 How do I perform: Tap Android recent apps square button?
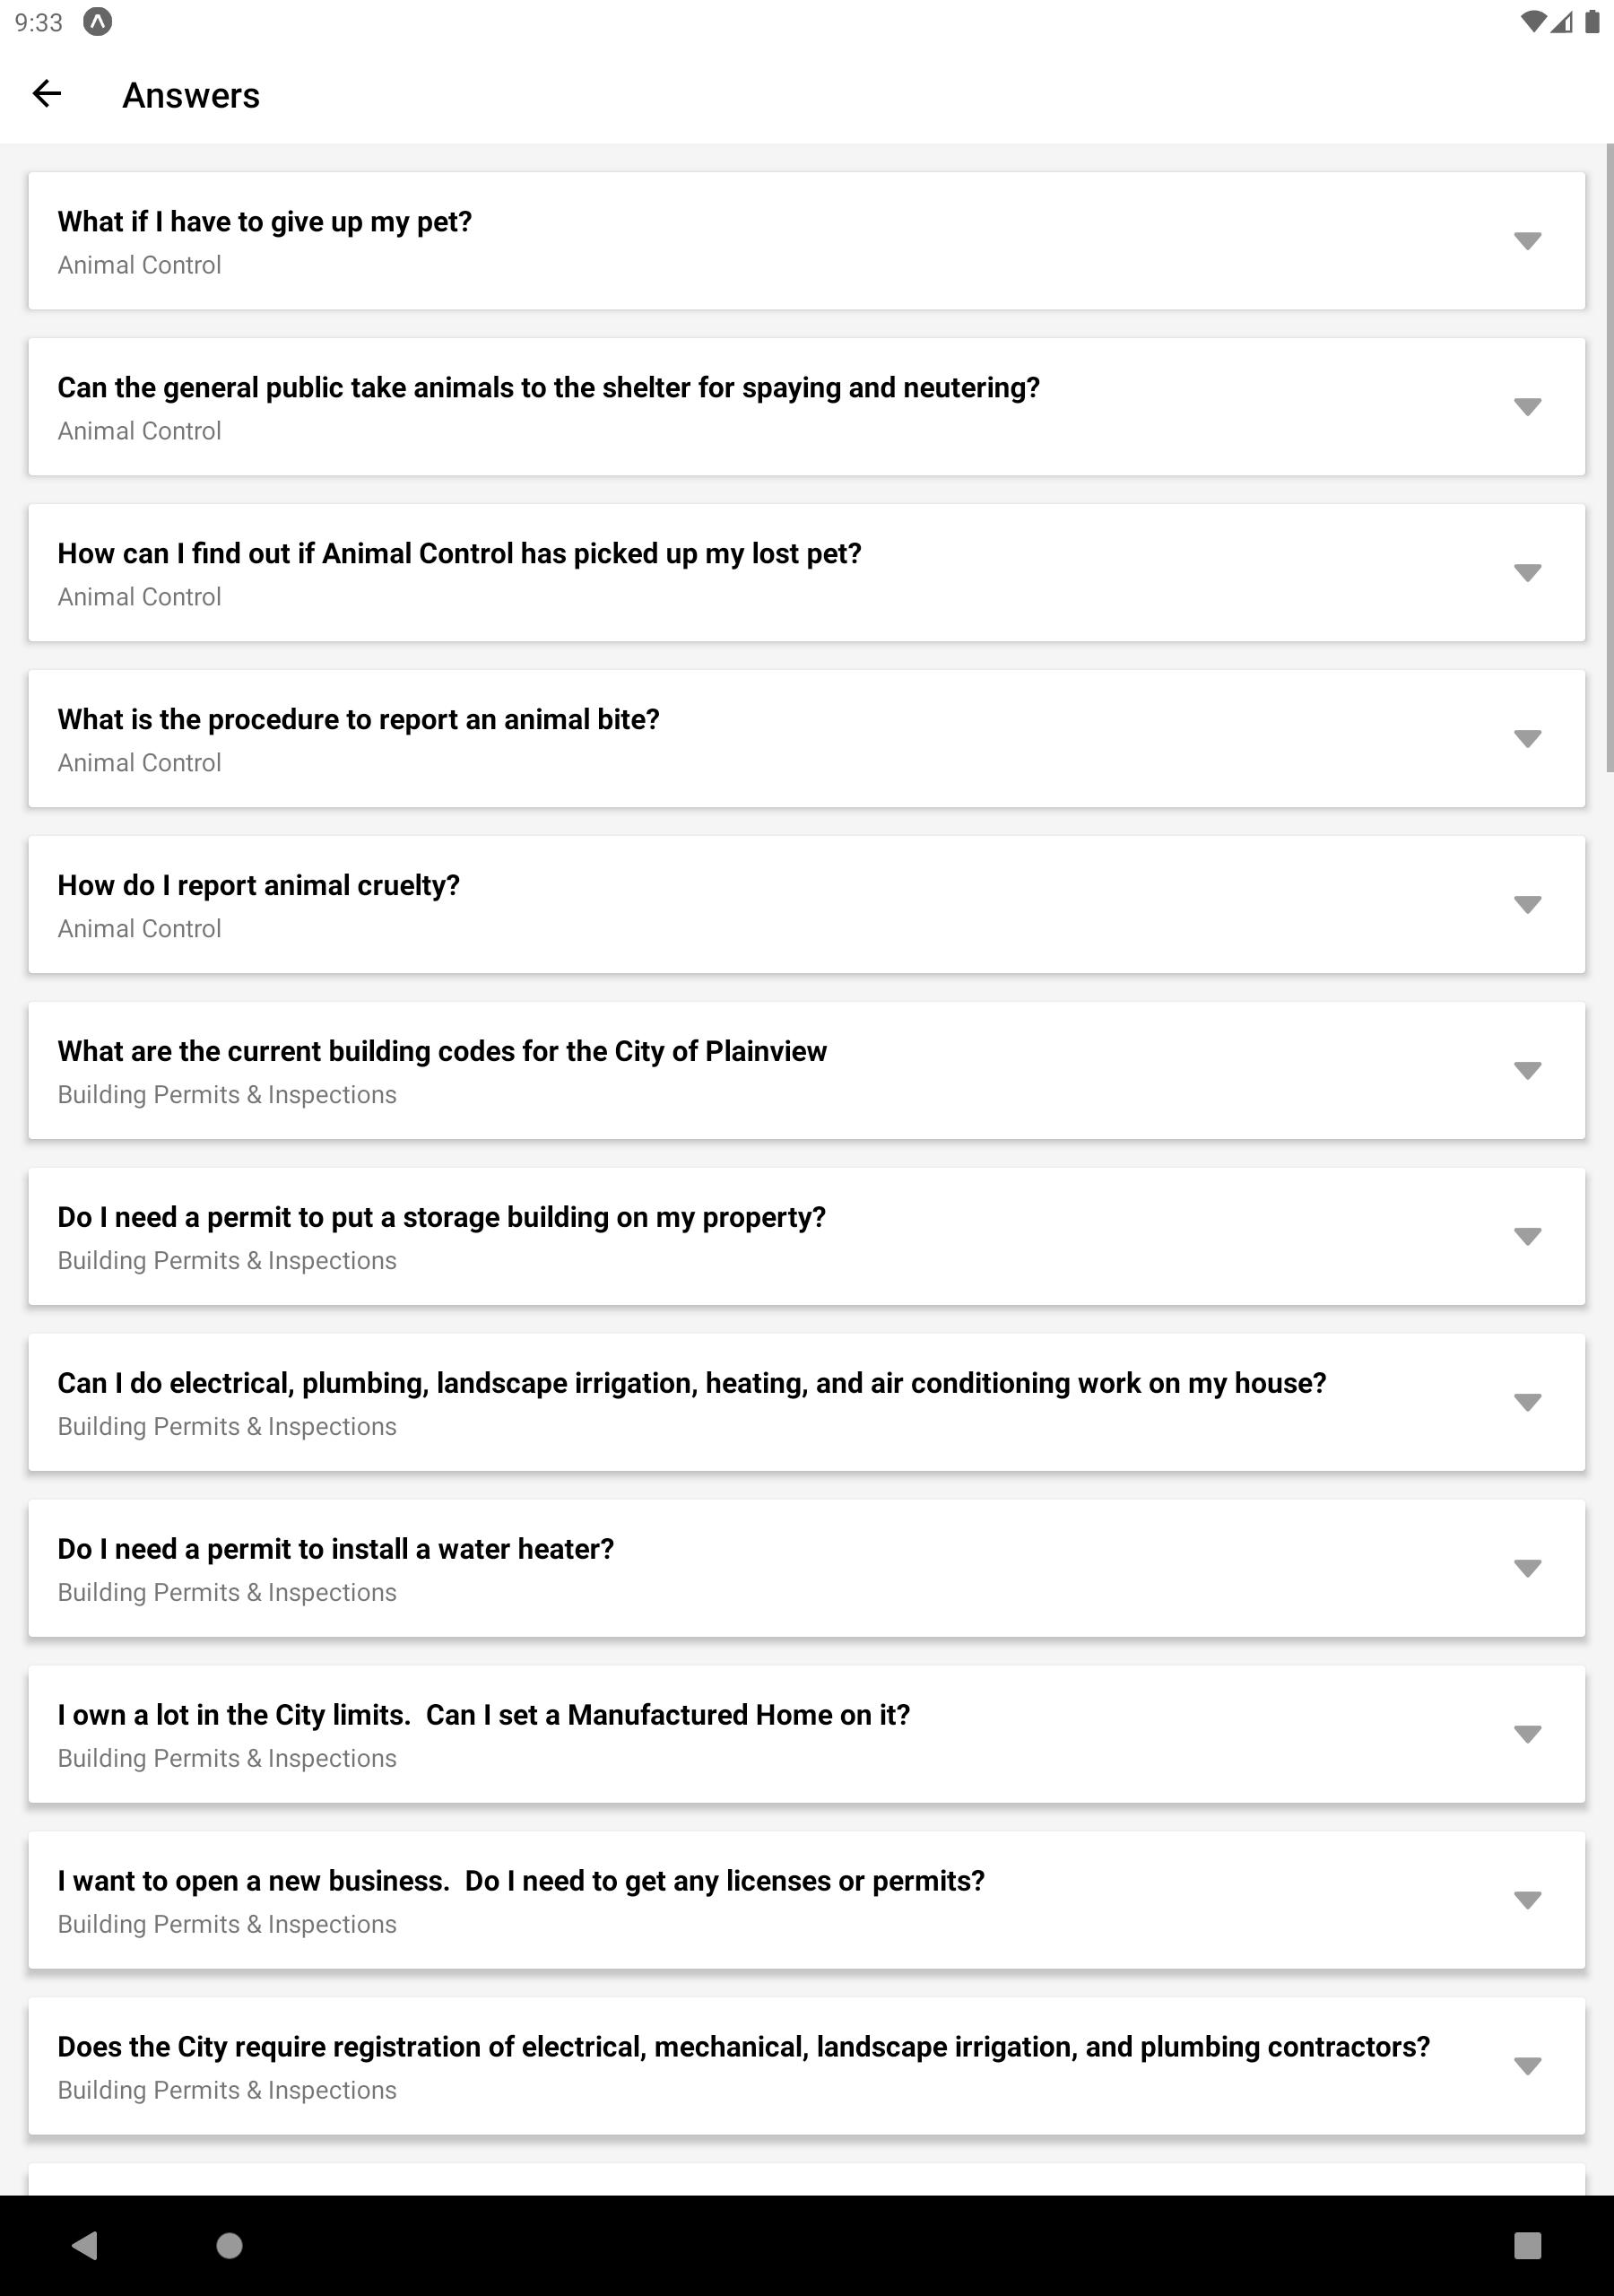[x=1527, y=2246]
